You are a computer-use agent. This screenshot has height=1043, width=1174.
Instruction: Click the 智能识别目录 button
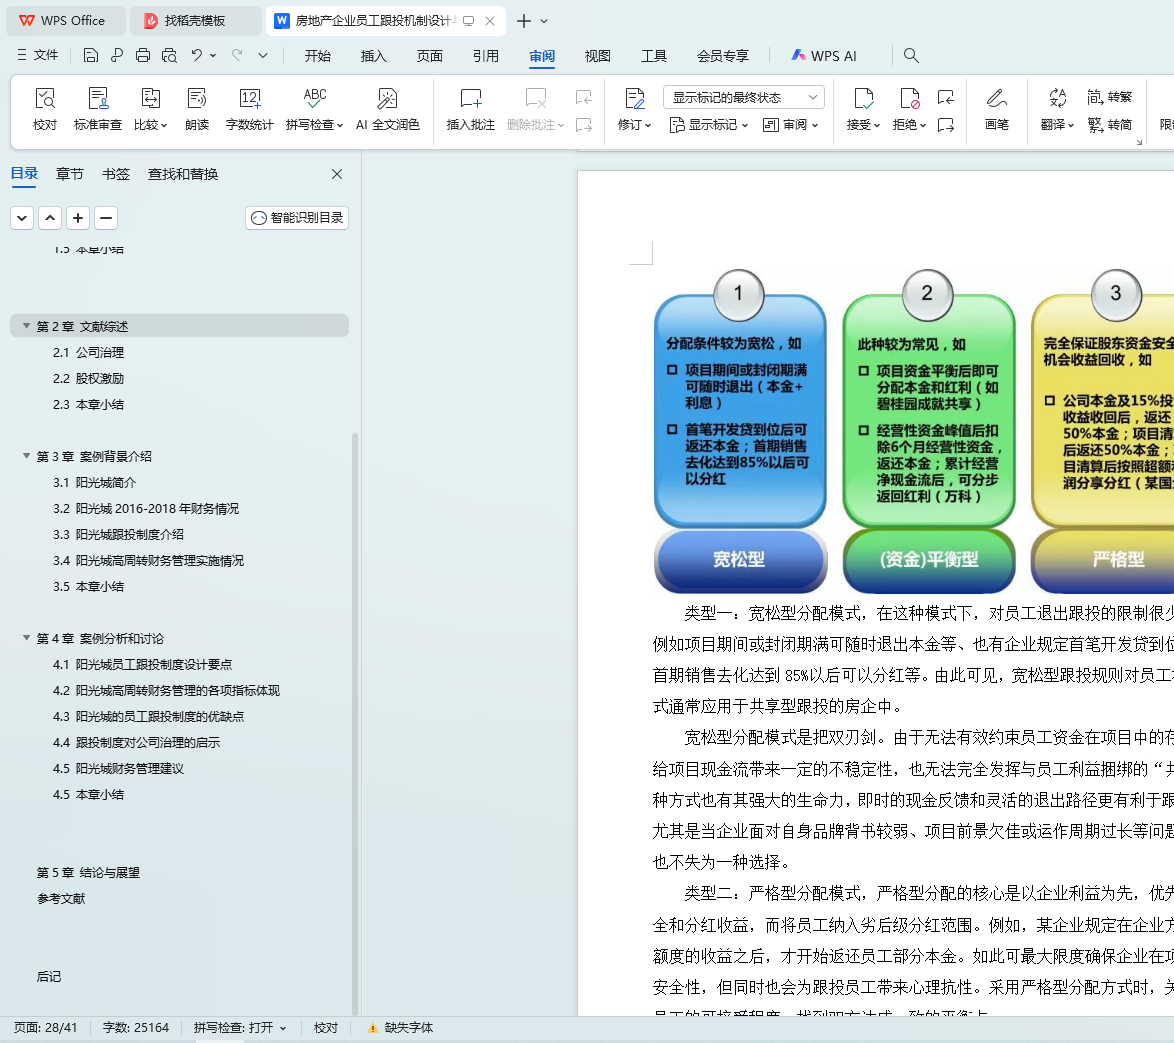[297, 218]
